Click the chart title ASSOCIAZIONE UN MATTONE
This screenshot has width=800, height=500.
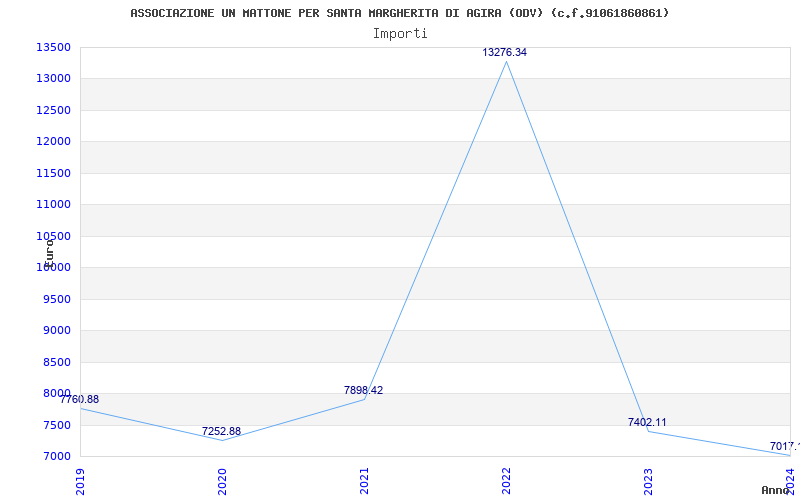[399, 13]
